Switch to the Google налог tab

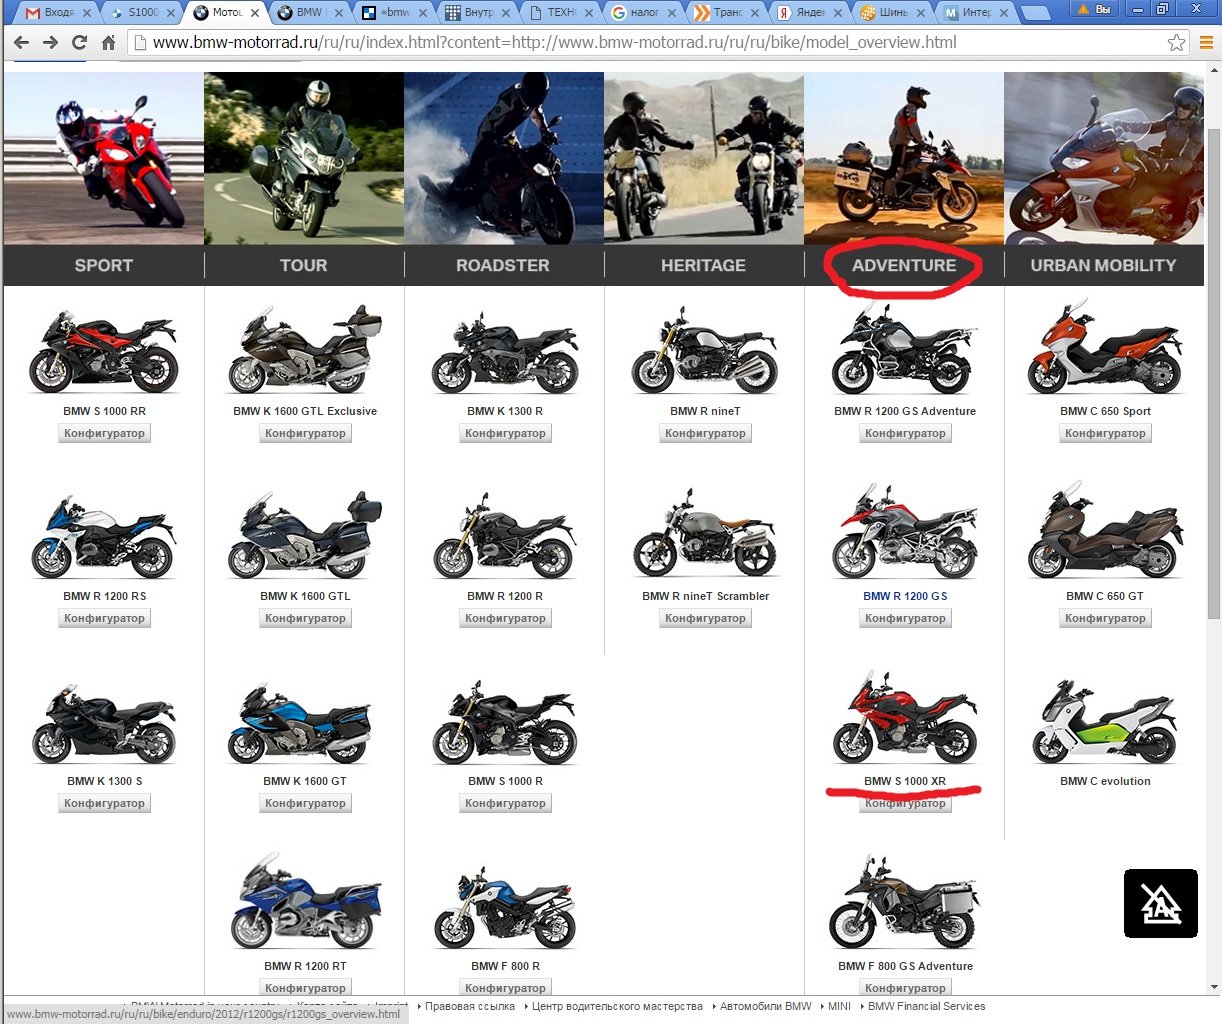(x=643, y=13)
